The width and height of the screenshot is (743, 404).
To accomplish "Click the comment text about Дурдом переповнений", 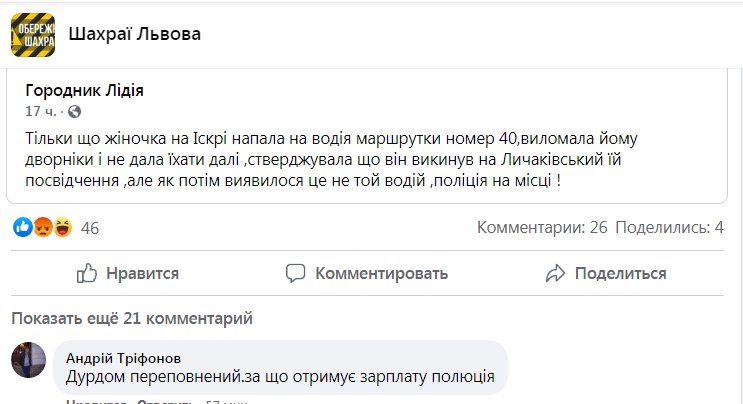I will 279,378.
